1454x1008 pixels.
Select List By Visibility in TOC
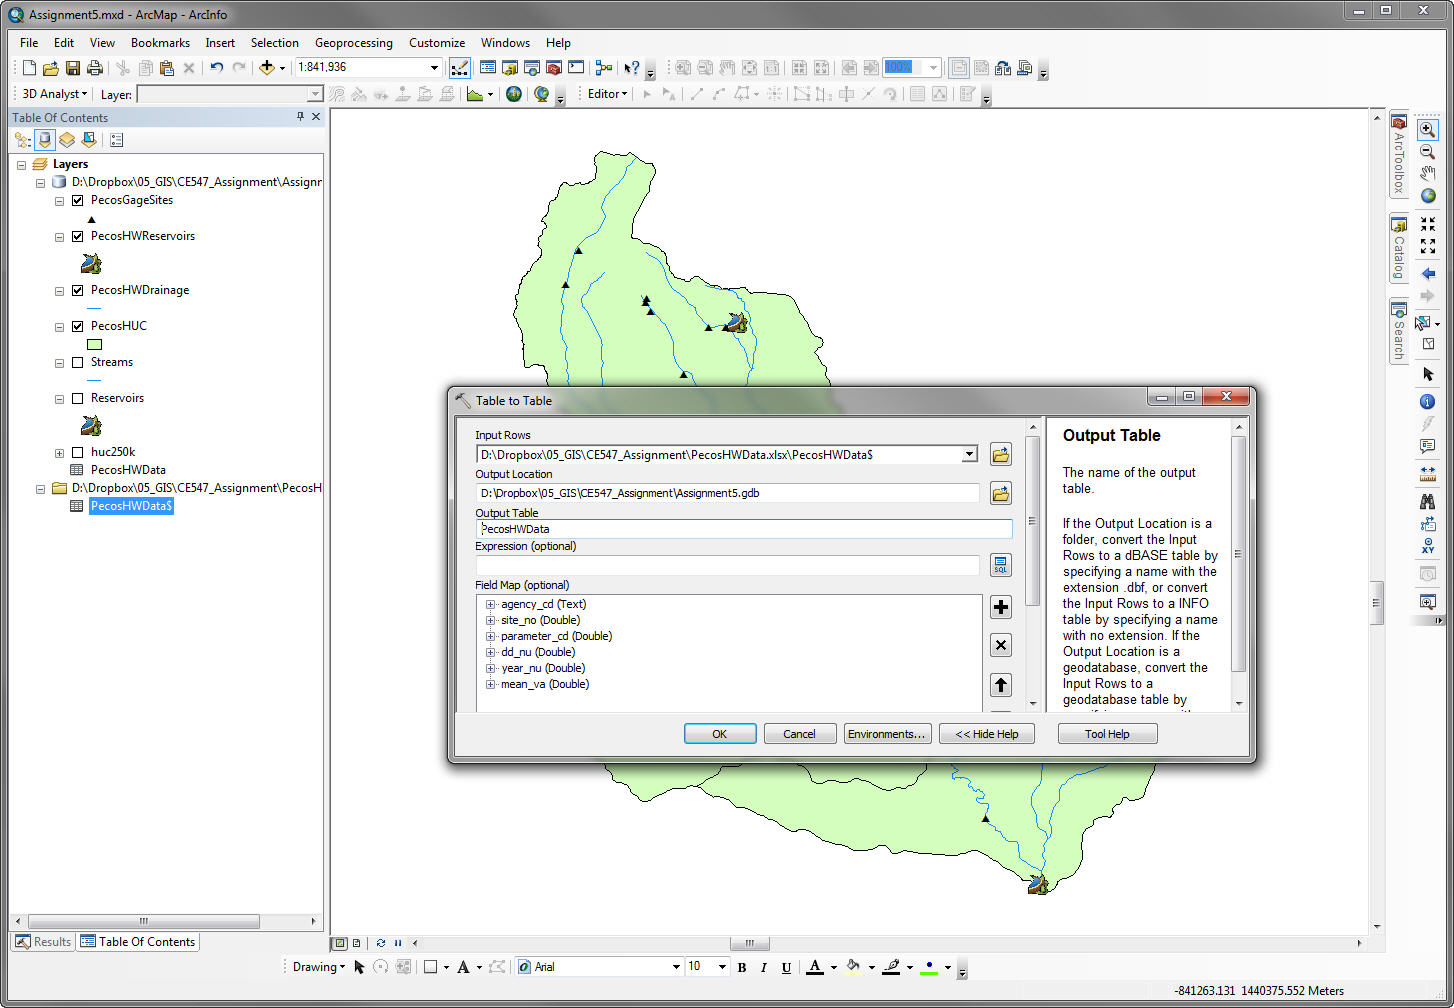tap(67, 140)
